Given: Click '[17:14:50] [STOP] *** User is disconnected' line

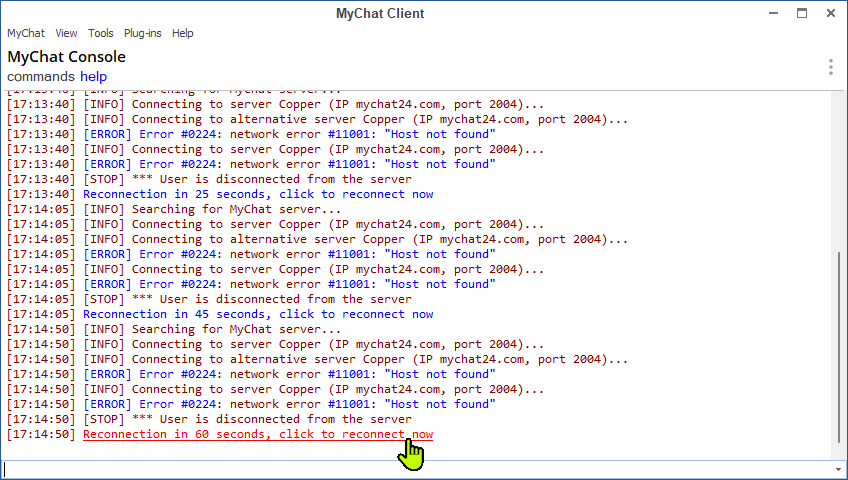Looking at the screenshot, I should (209, 419).
